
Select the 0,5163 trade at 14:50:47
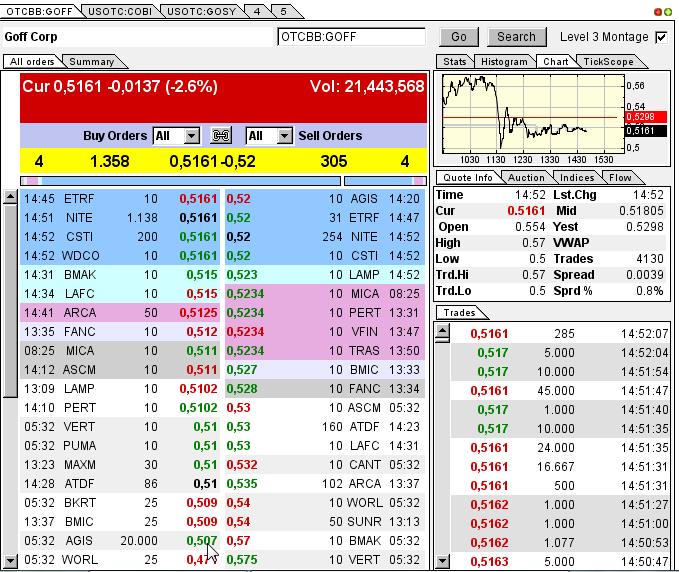(560, 561)
